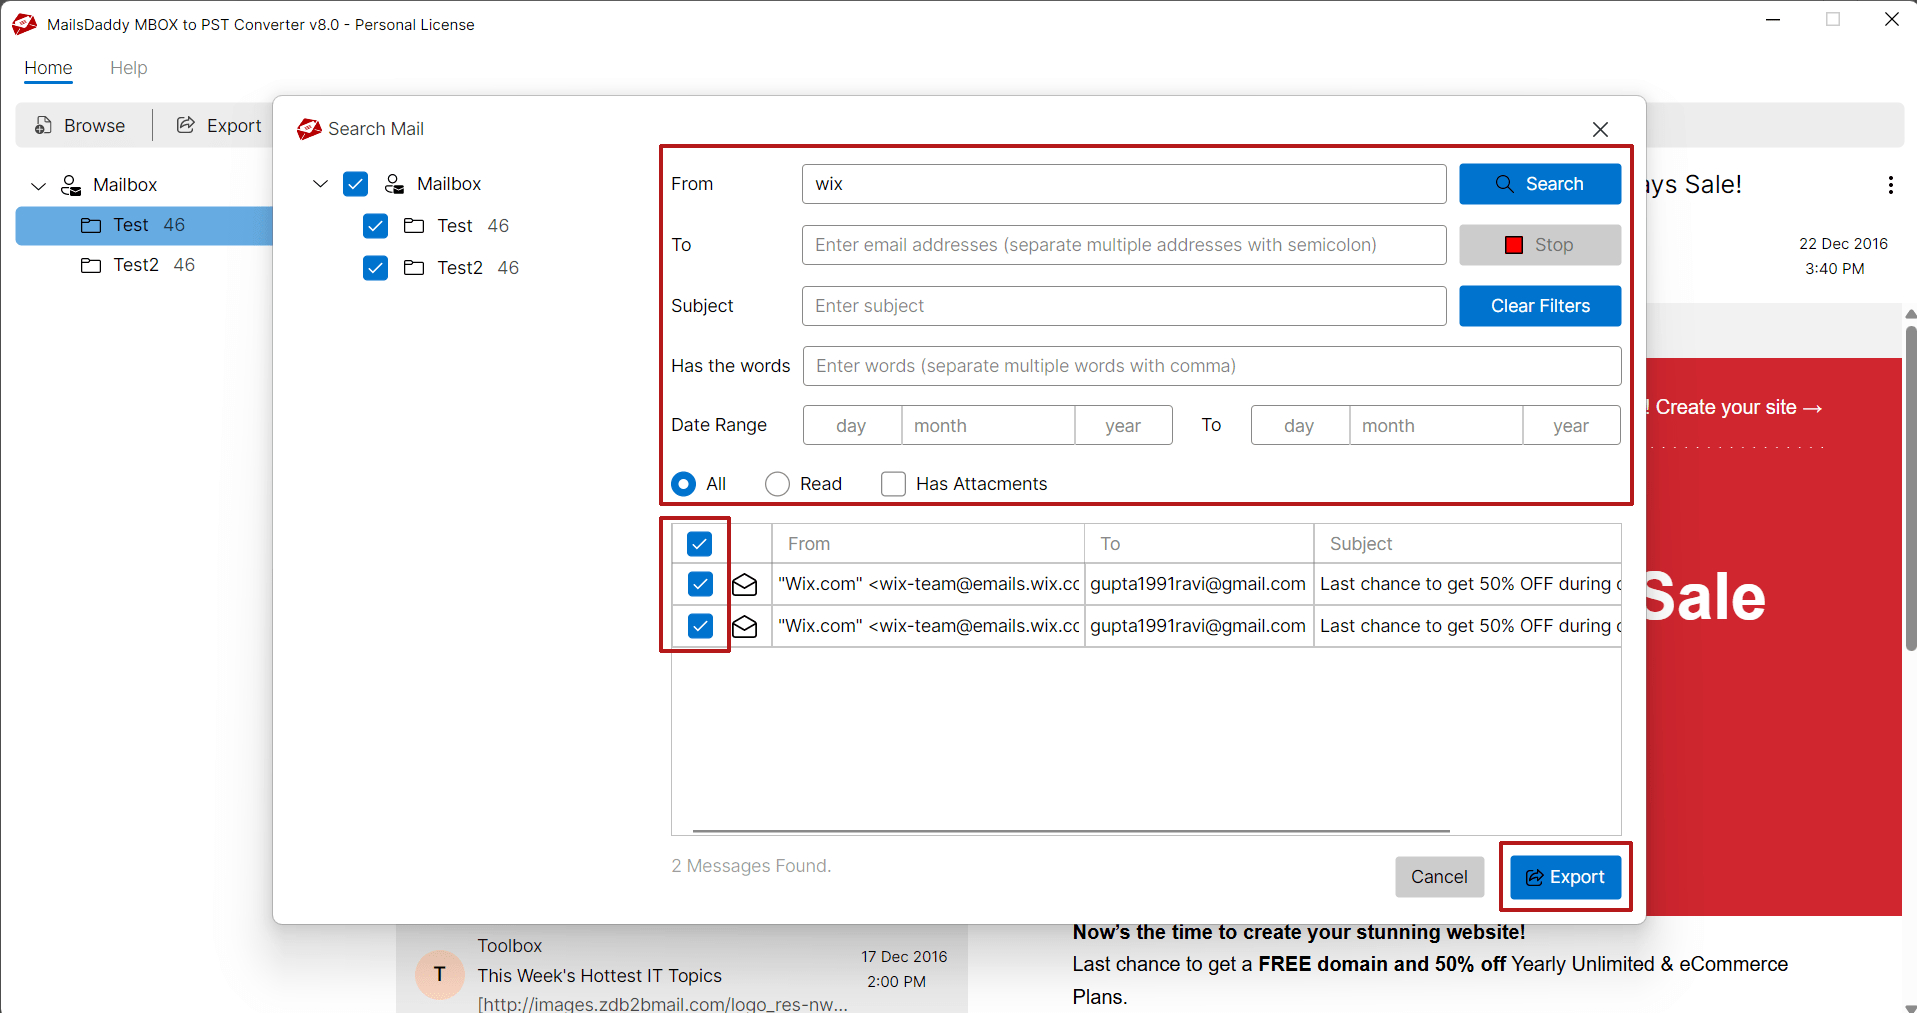Click the Test folder icon in dialog

point(414,226)
